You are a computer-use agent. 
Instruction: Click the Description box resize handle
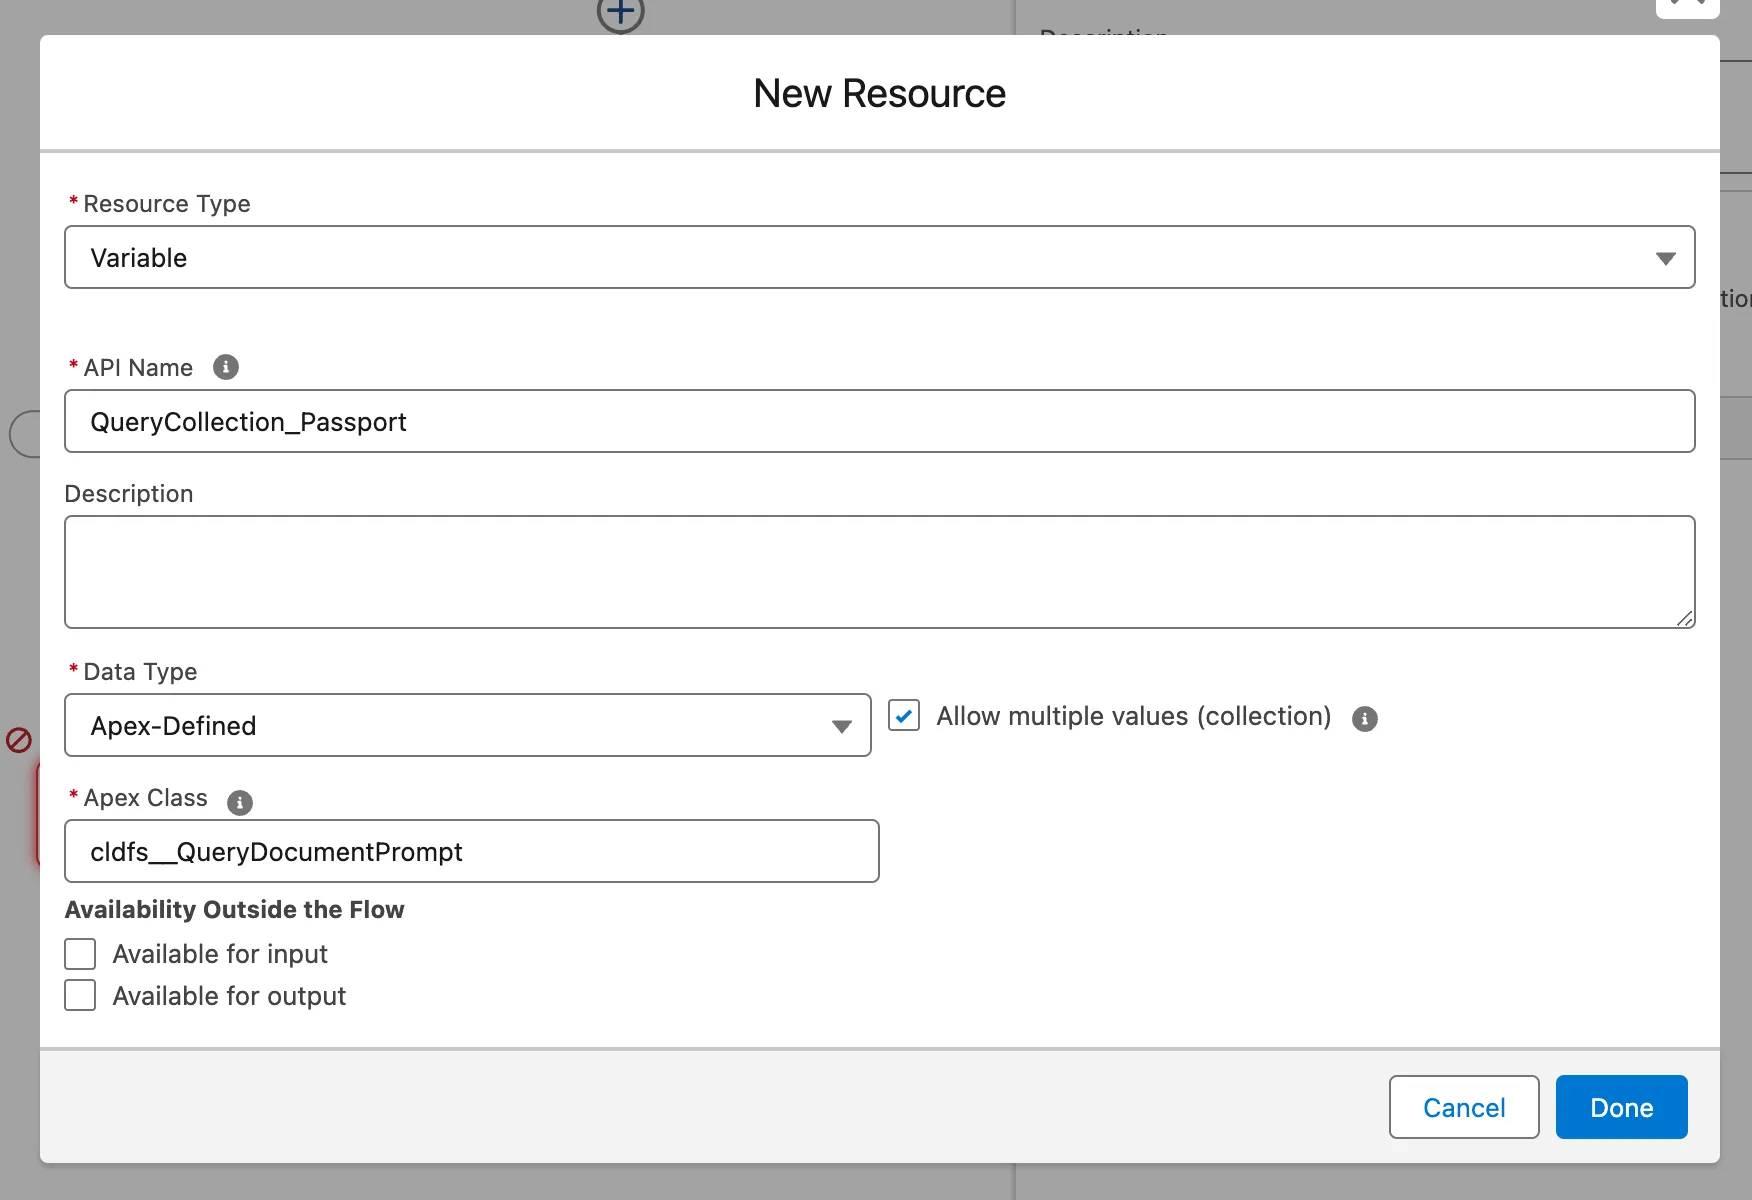[x=1684, y=618]
